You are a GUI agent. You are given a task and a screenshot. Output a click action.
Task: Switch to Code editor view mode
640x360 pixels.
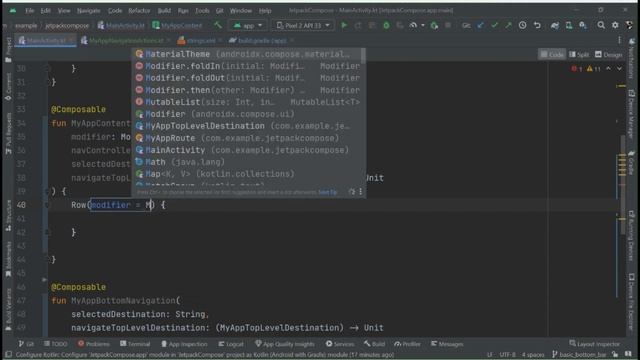click(552, 54)
